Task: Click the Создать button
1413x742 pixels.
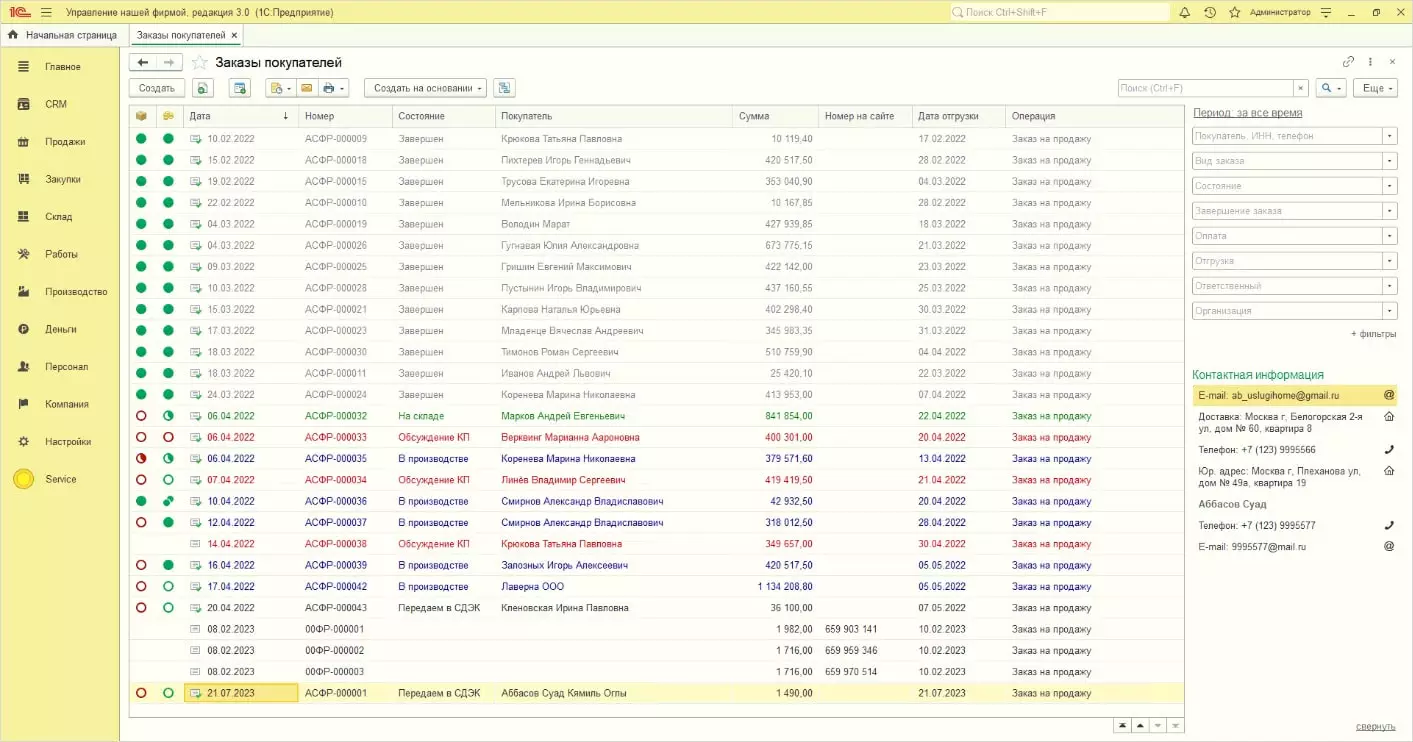Action: [157, 88]
